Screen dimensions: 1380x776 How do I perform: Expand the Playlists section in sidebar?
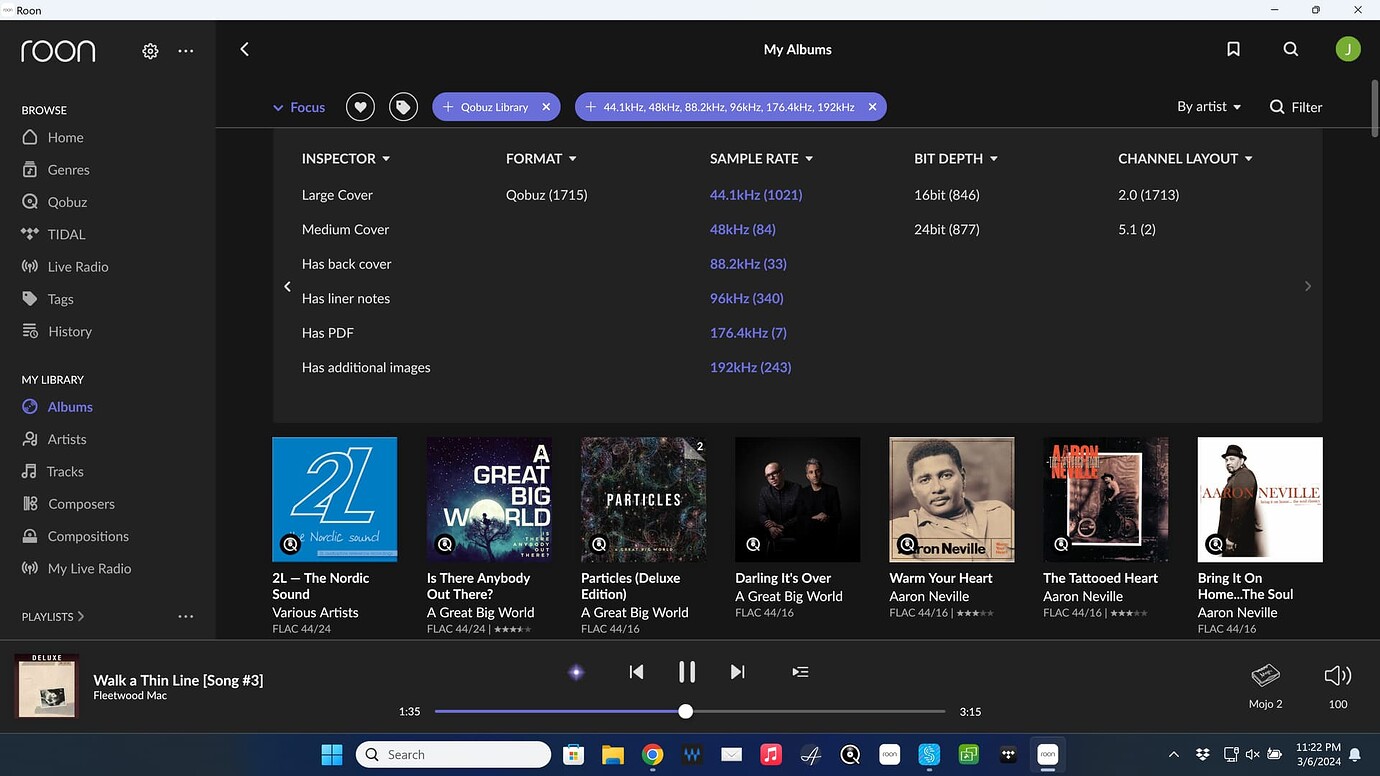coord(52,616)
